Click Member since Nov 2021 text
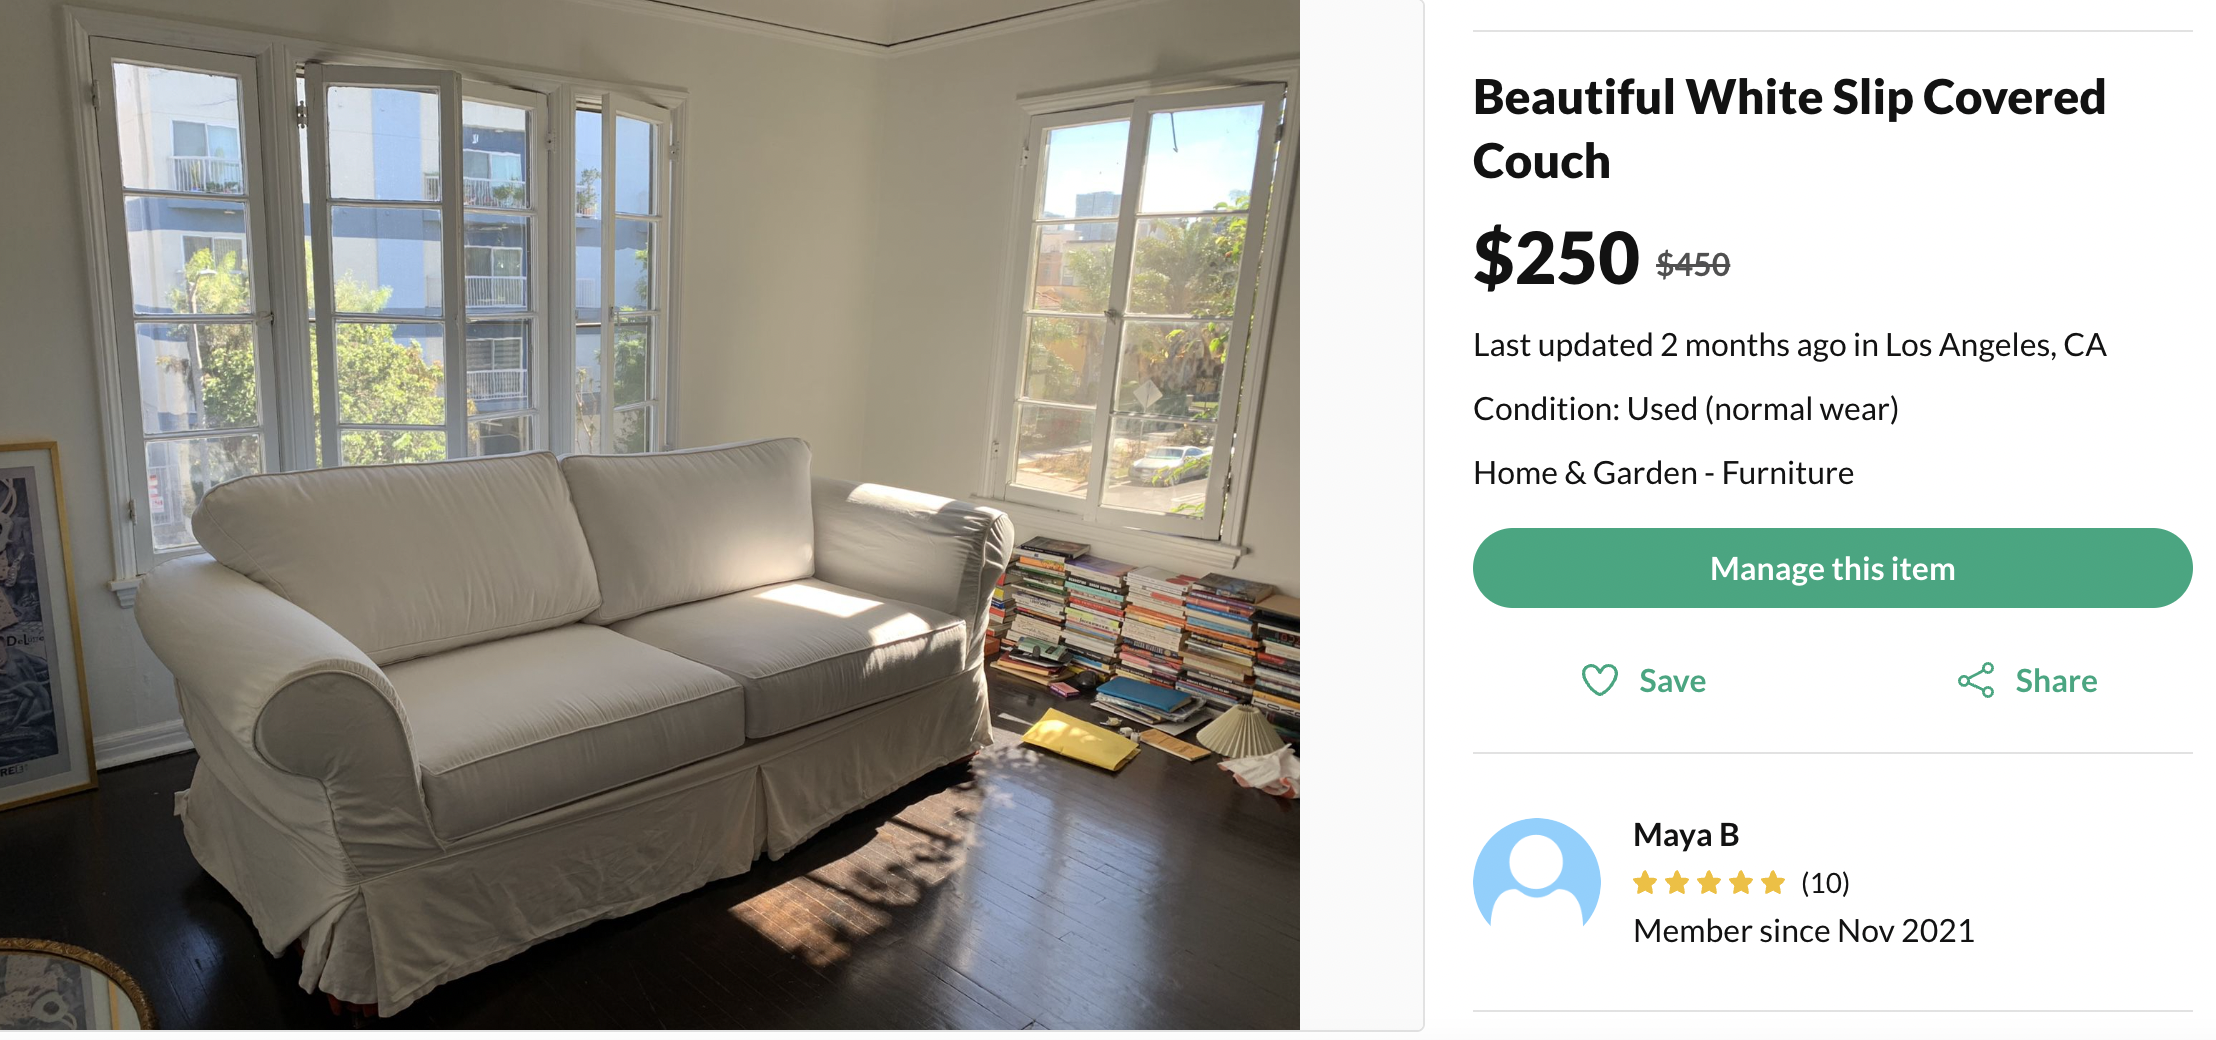Image resolution: width=2216 pixels, height=1040 pixels. coord(1803,931)
